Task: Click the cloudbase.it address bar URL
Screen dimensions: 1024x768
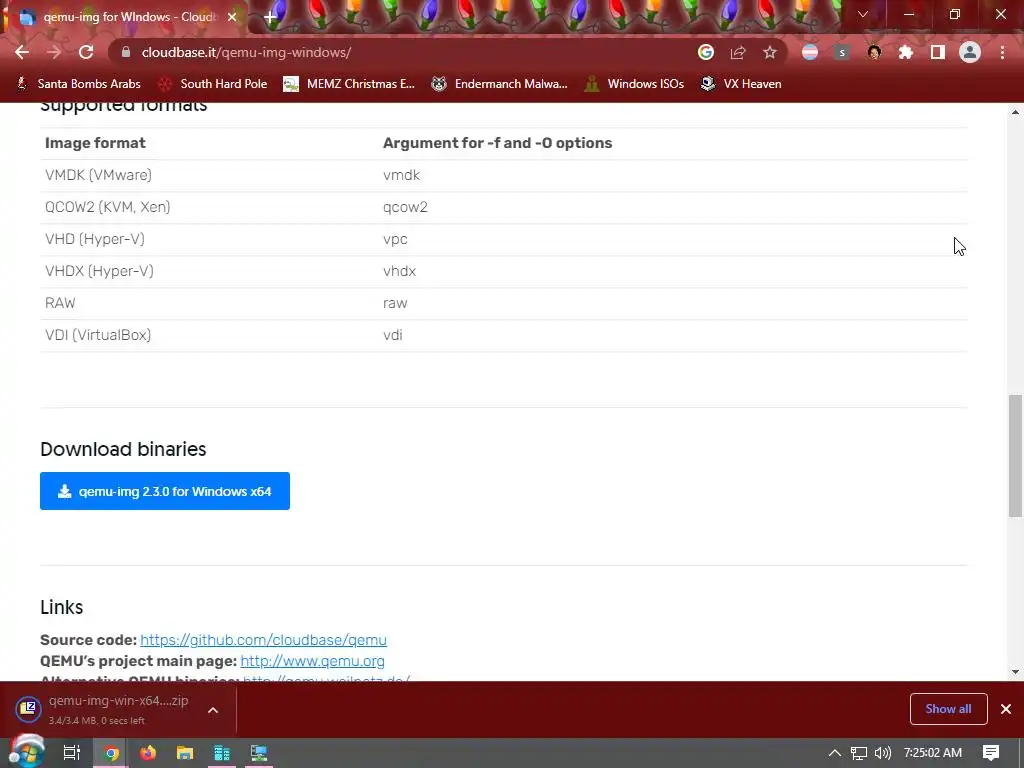Action: [246, 52]
